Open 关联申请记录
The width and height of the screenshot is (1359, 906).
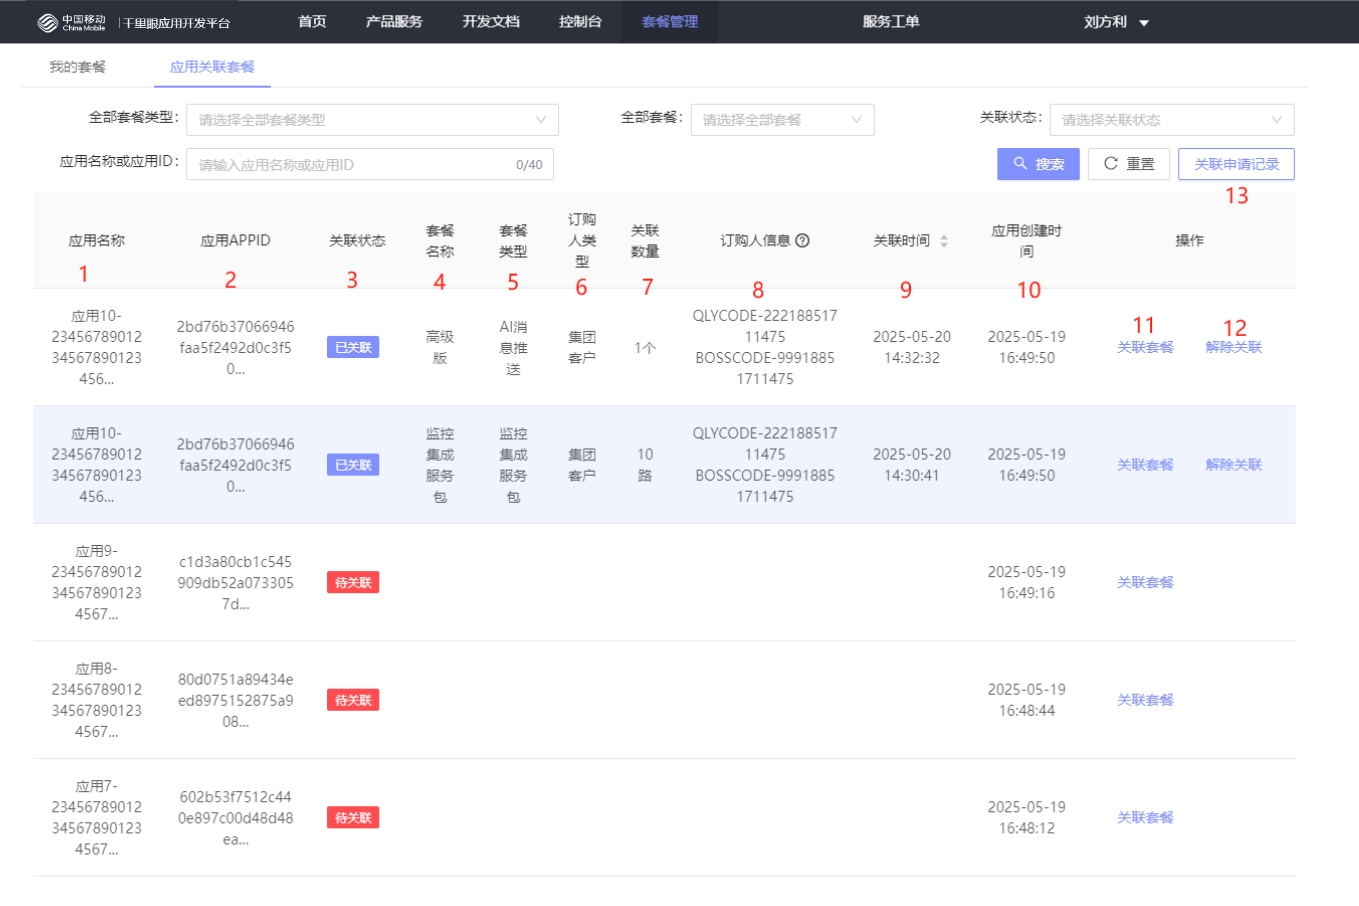tap(1236, 164)
